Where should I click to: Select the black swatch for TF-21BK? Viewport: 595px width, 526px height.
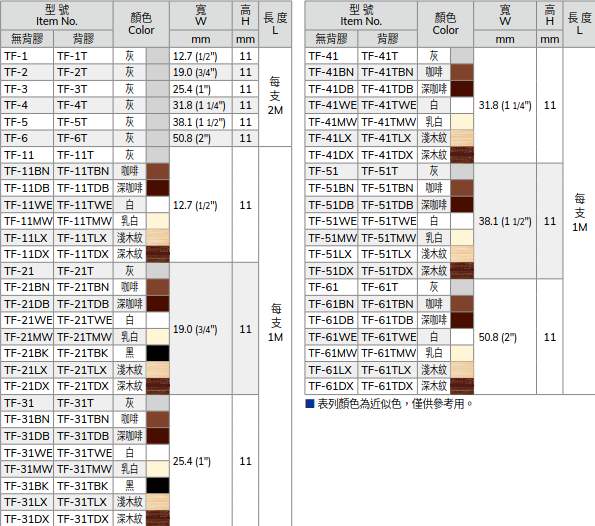point(158,353)
